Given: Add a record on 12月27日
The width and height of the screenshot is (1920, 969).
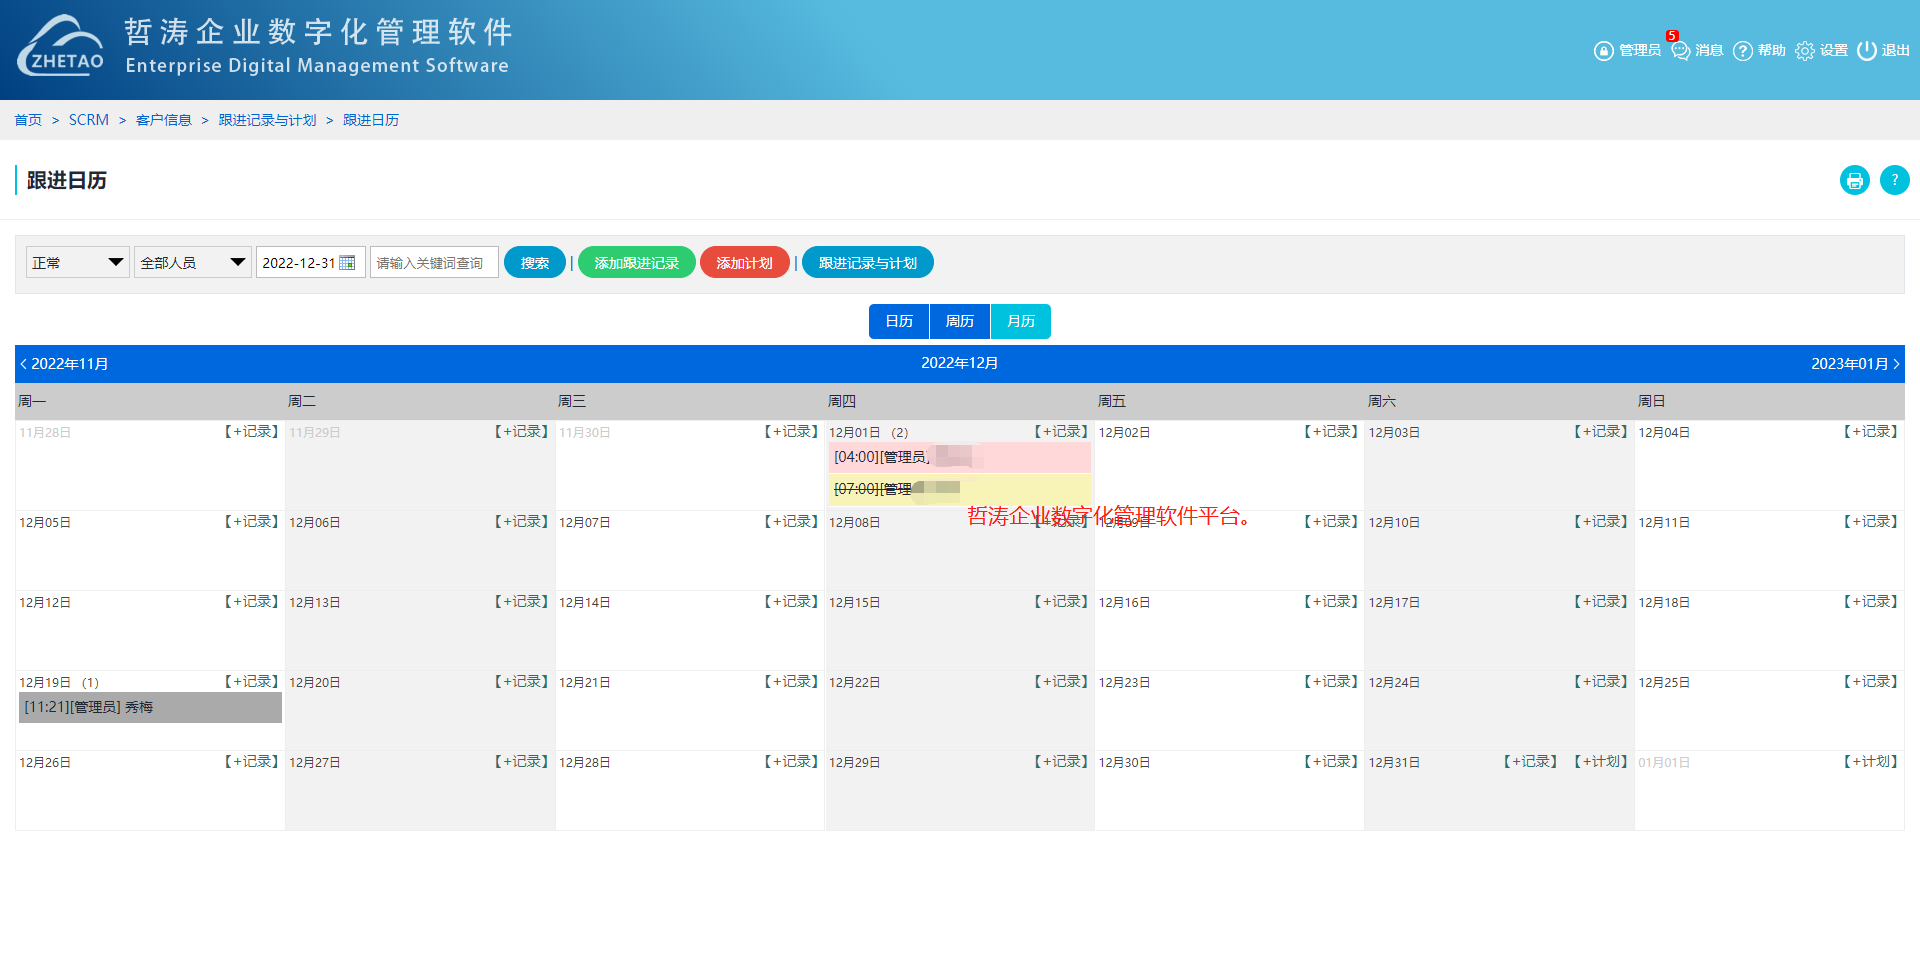Looking at the screenshot, I should pos(521,762).
